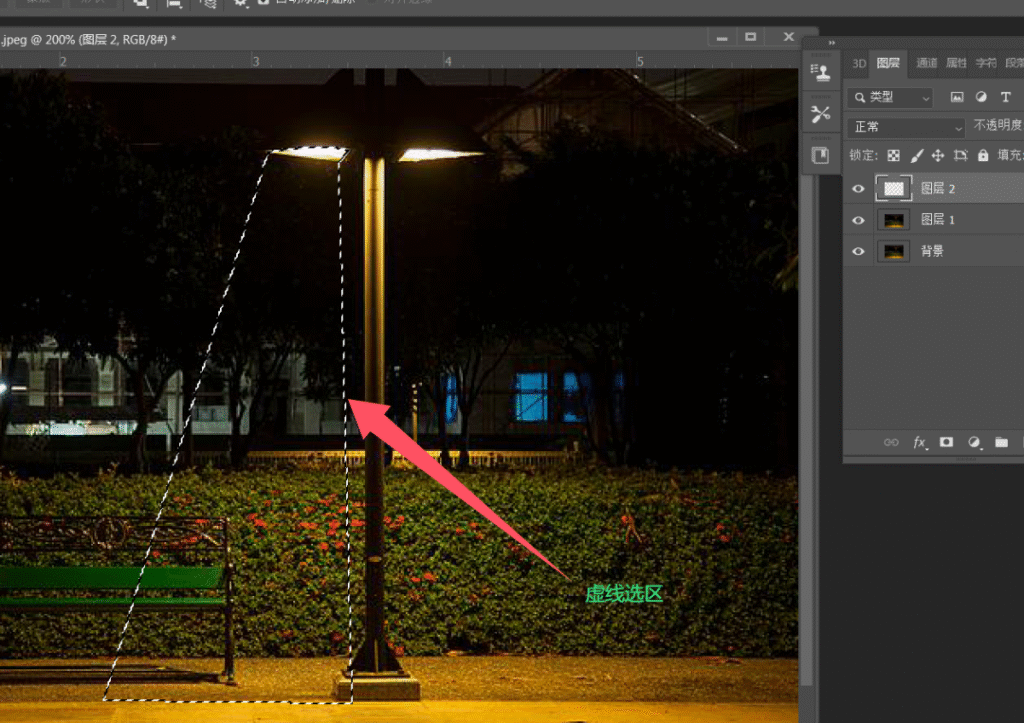
Task: Switch to the 通道 tab
Action: tap(927, 63)
